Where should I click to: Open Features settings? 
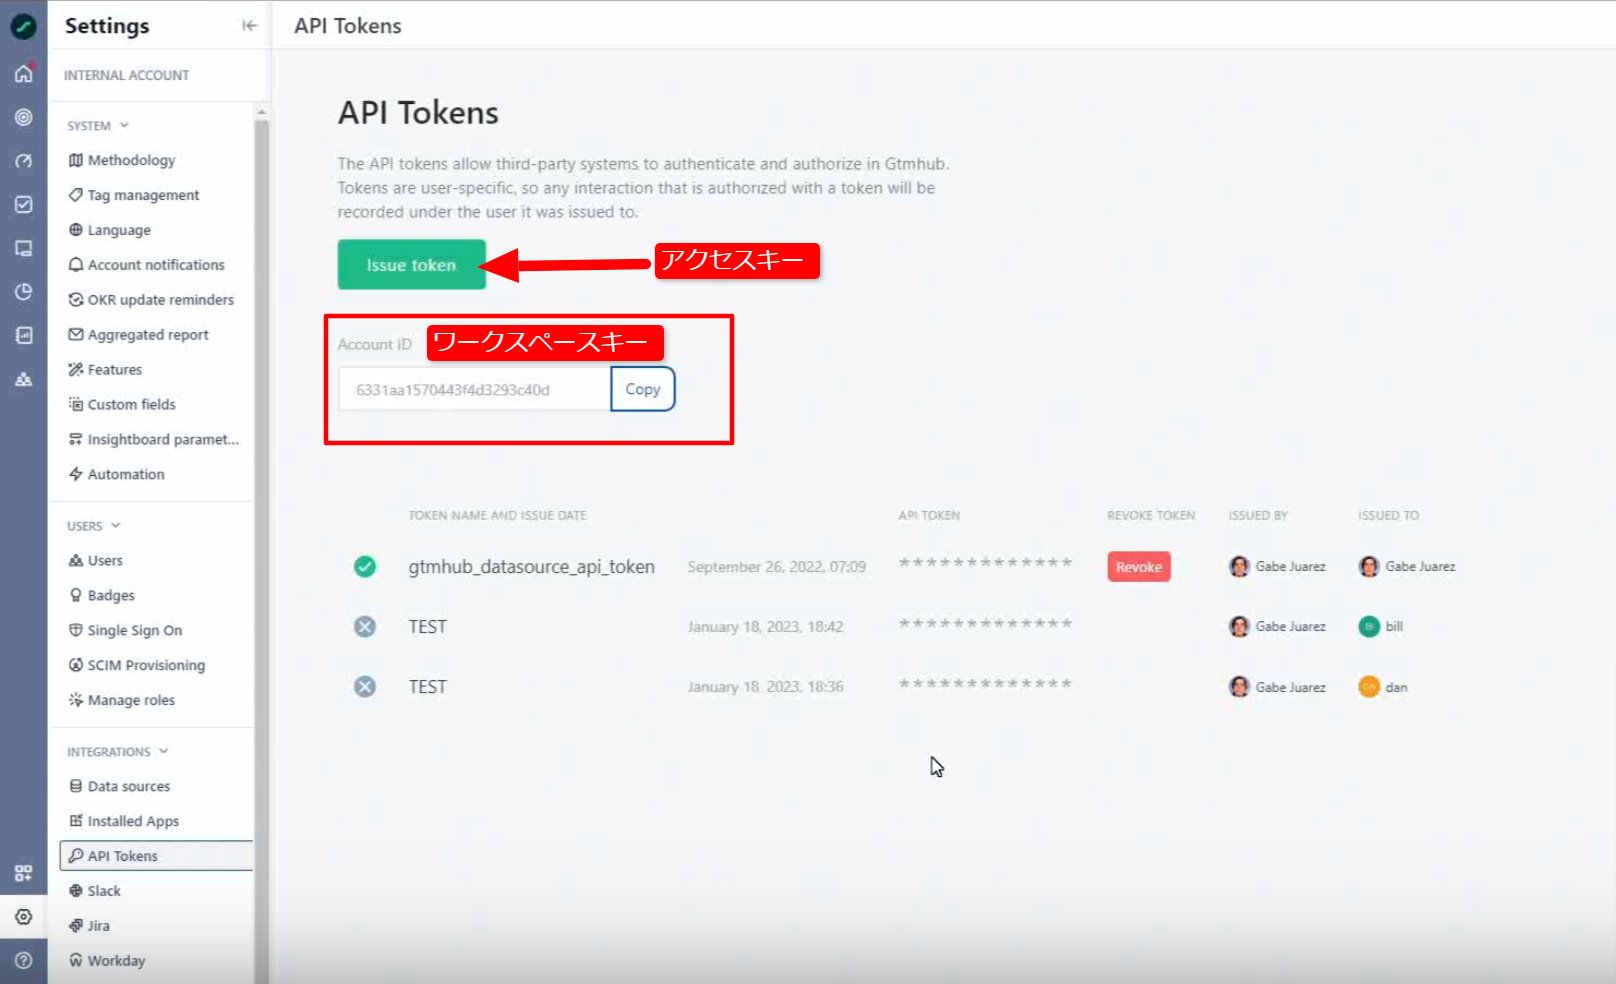(x=105, y=370)
